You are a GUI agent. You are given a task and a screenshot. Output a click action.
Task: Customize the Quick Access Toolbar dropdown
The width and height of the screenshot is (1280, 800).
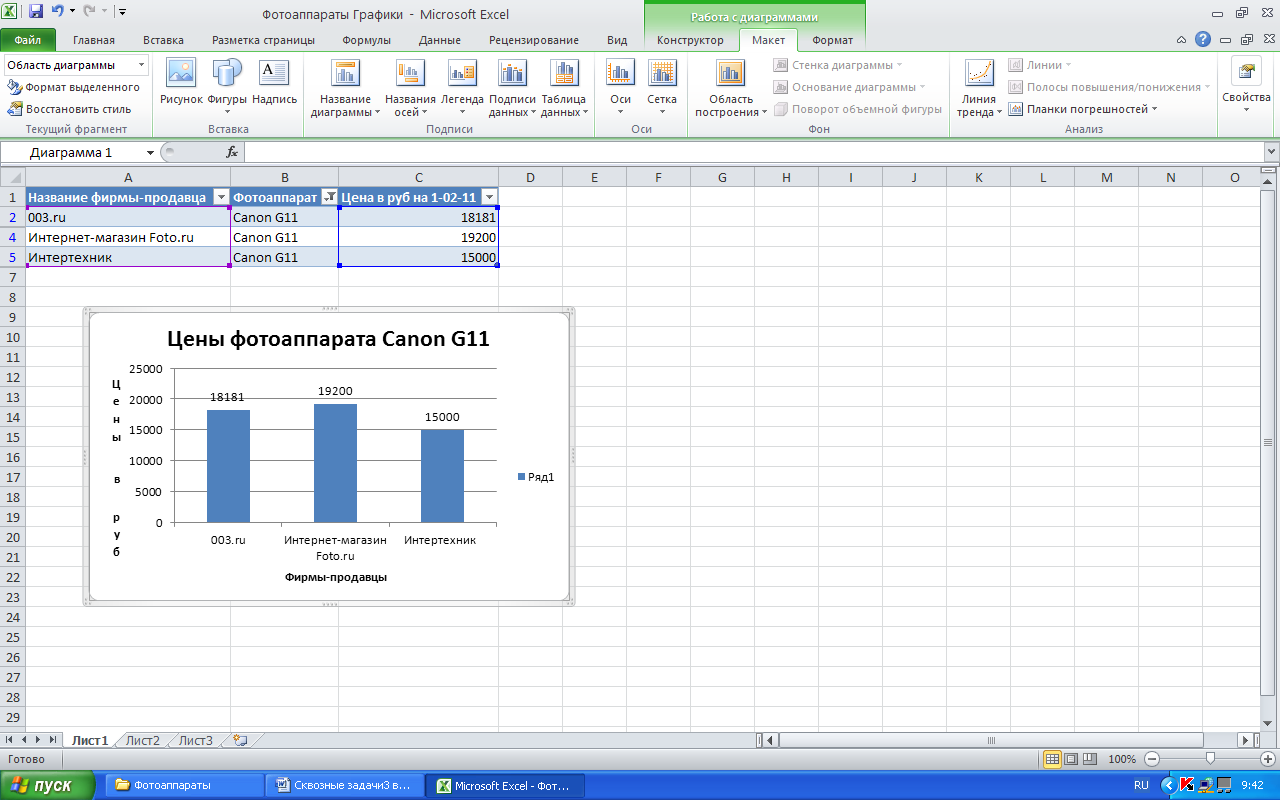(x=122, y=13)
